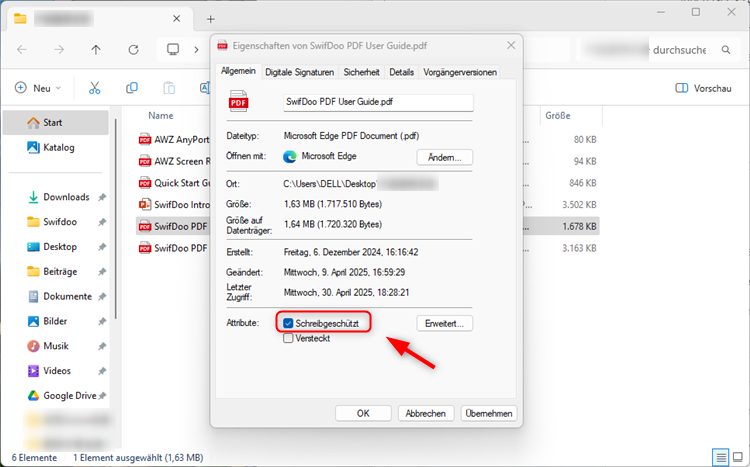Click the PC monitor icon in address bar

click(x=173, y=49)
